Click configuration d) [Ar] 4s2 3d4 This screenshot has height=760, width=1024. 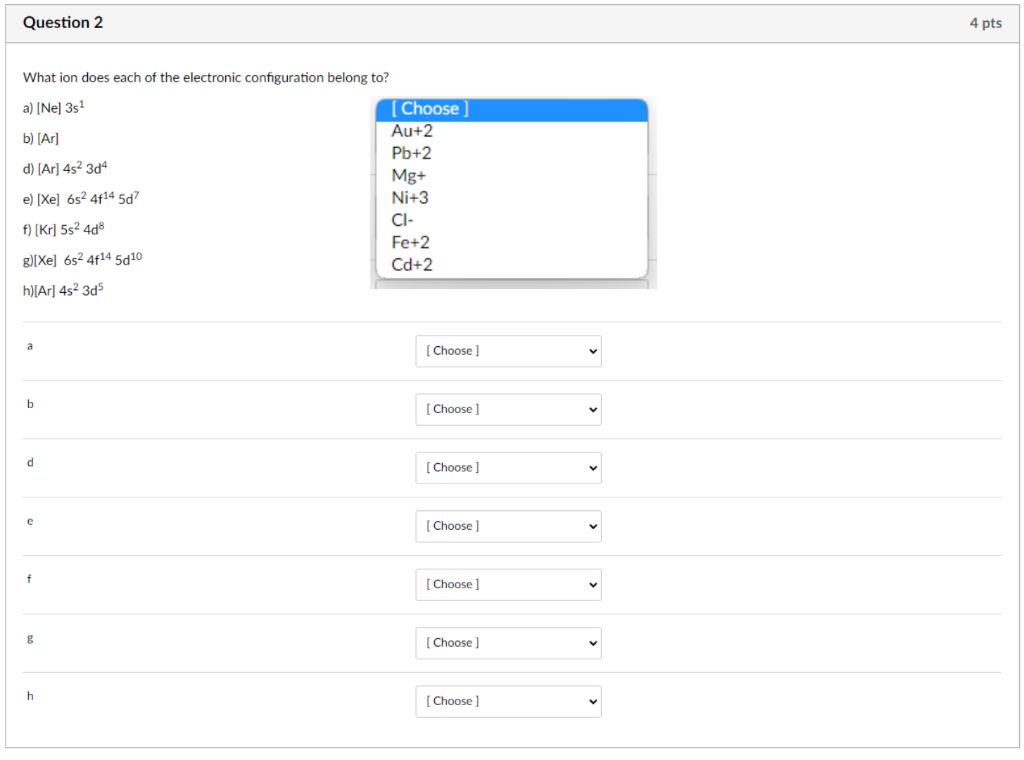[x=65, y=168]
